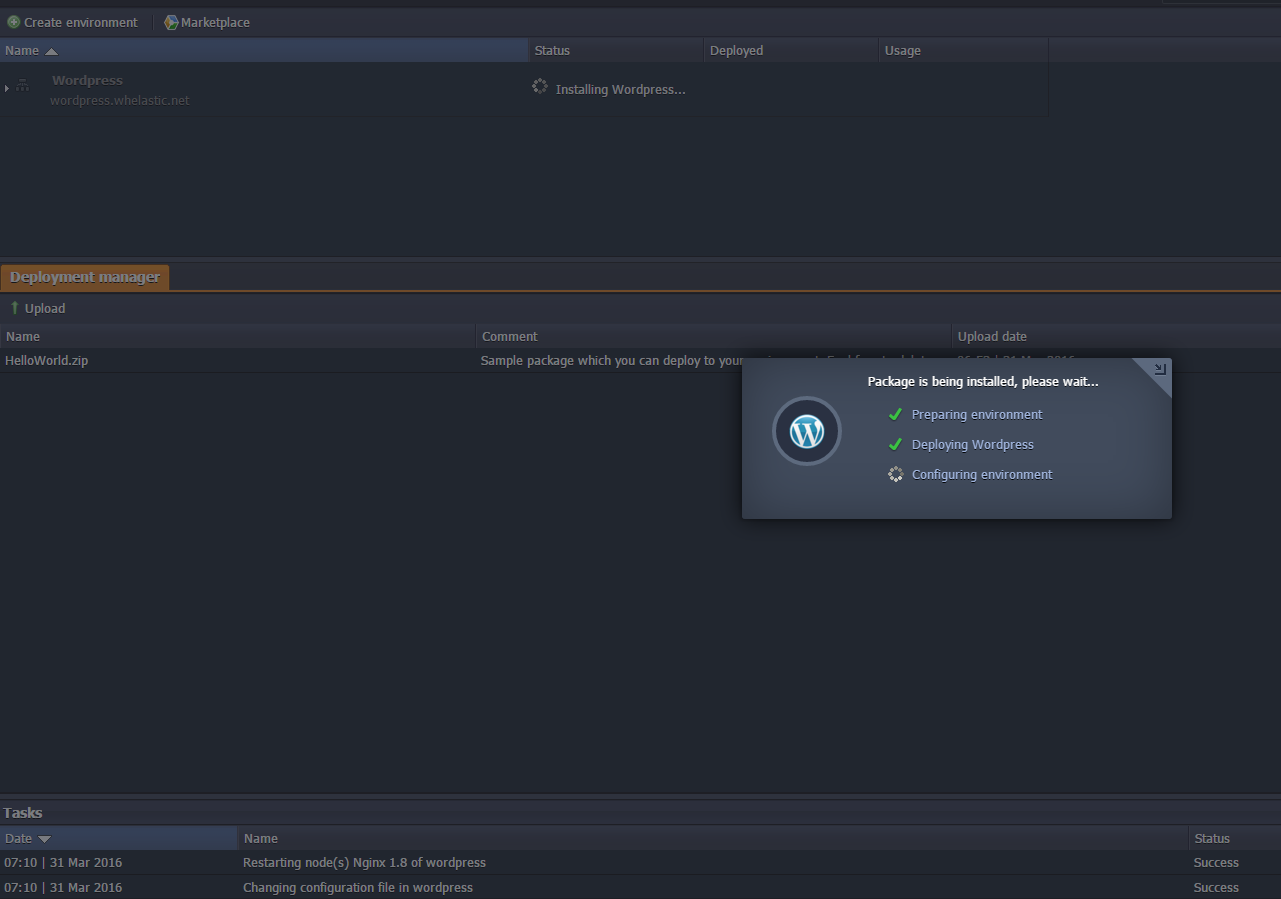Click the spinner beside Installing Wordpress status
This screenshot has height=899, width=1281.
point(540,87)
